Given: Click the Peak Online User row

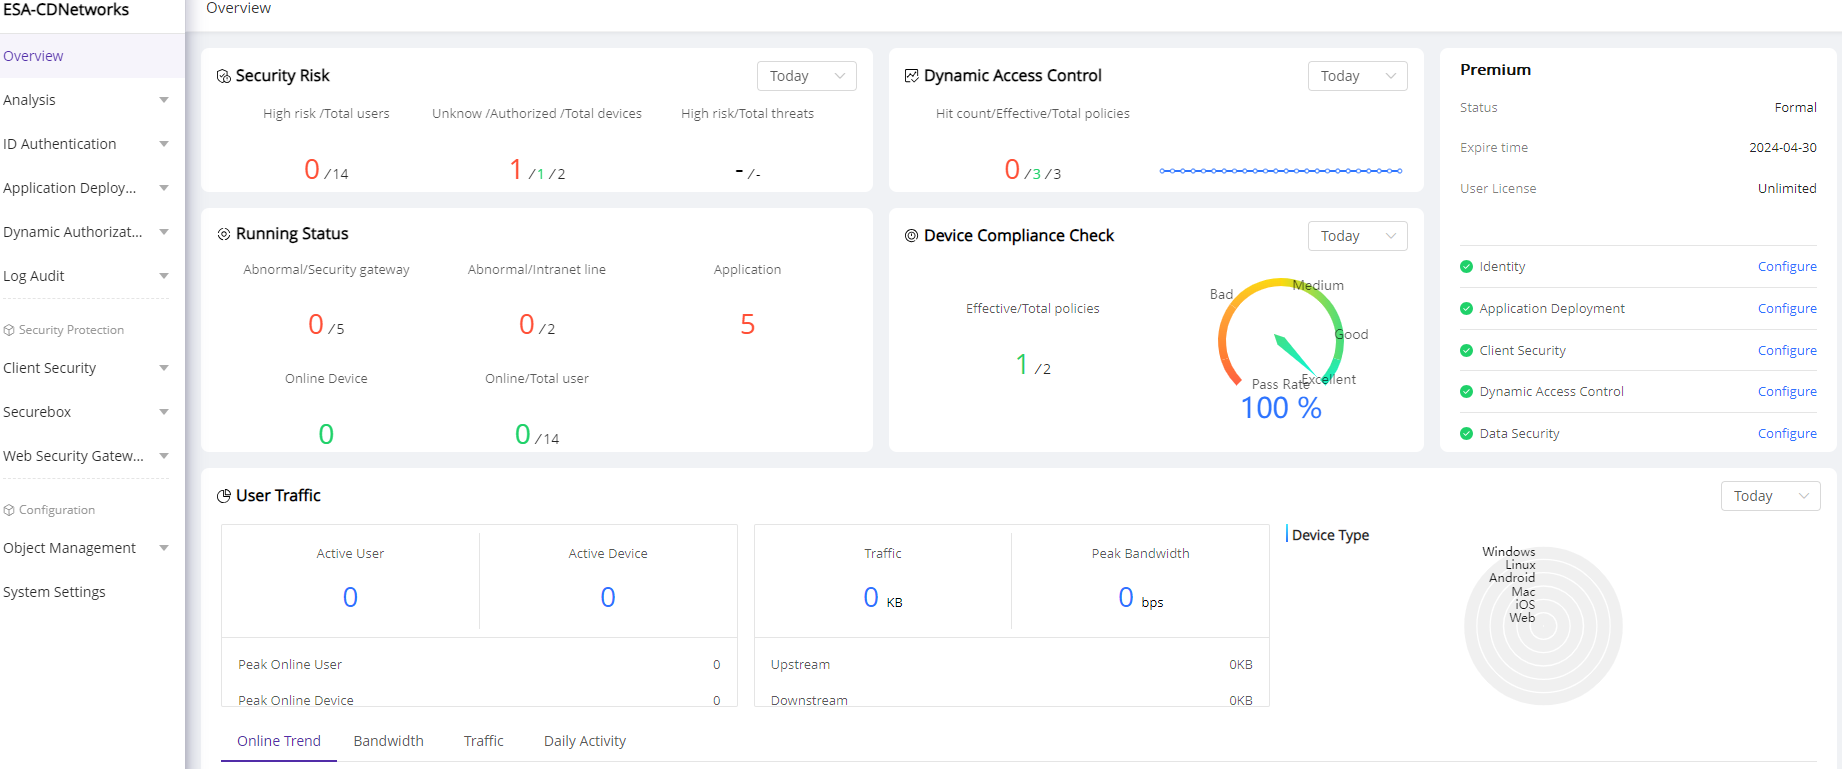Looking at the screenshot, I should point(479,665).
